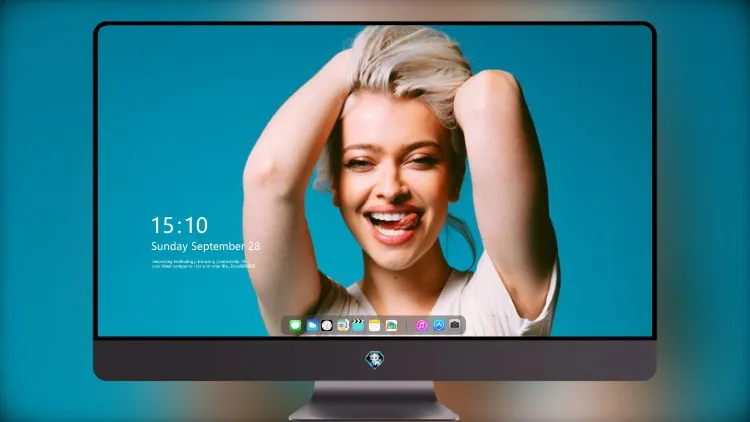The image size is (750, 422).
Task: Open the Camera app in dock
Action: (x=455, y=325)
